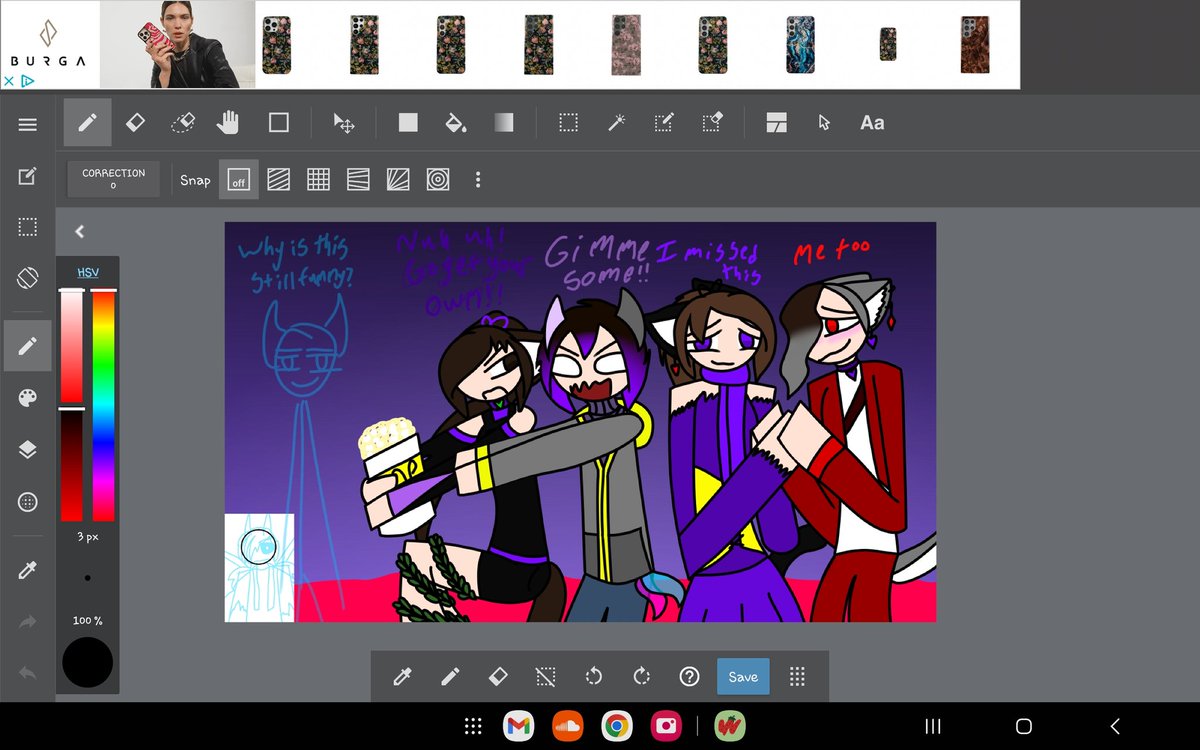Select the Gradient tool
1200x750 pixels.
(x=504, y=122)
